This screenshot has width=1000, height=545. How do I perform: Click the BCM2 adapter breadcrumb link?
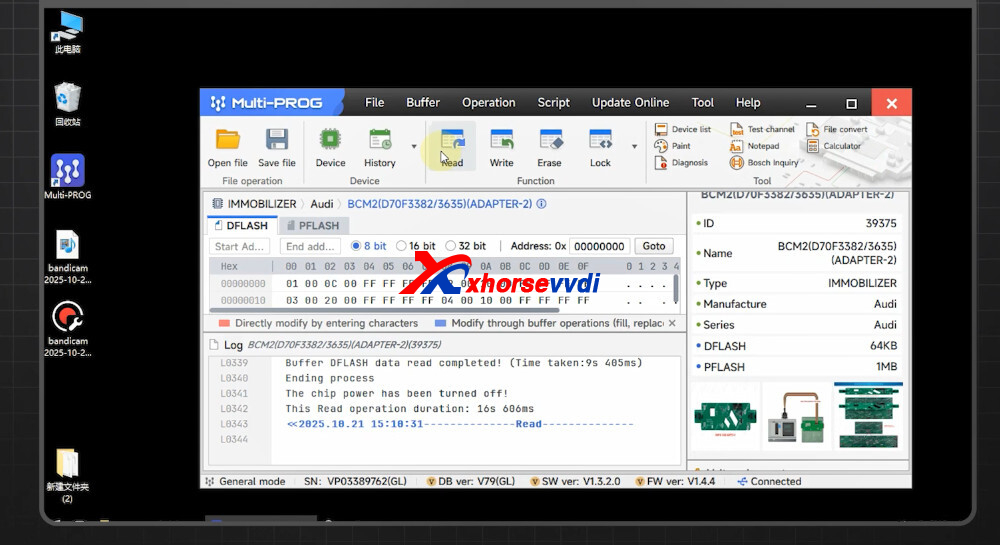coord(439,204)
